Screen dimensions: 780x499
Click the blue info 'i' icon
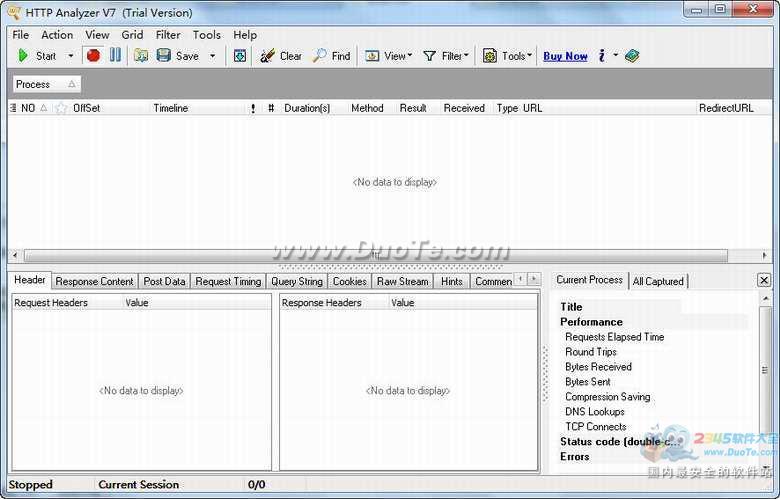602,56
